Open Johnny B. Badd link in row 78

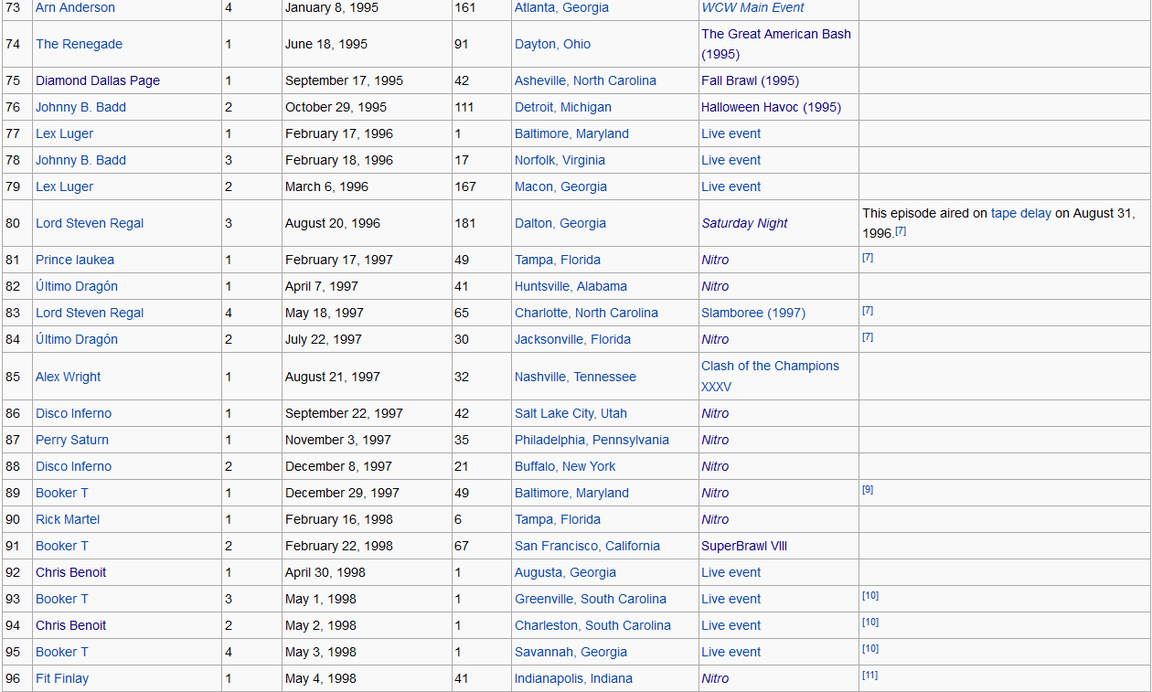[81, 160]
